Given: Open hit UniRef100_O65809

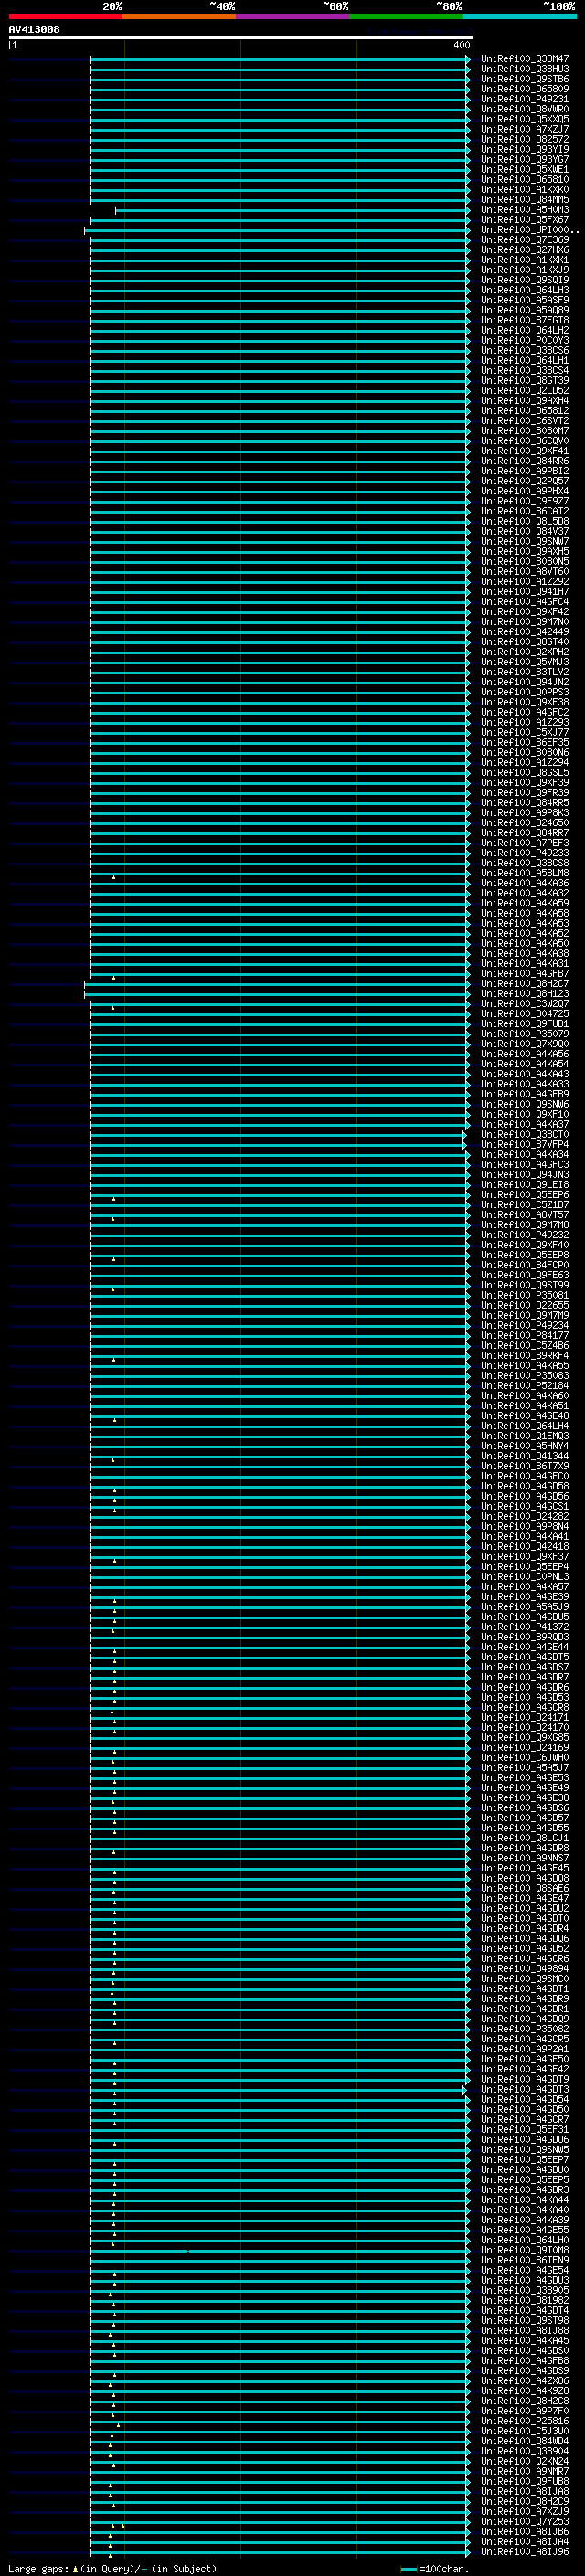Looking at the screenshot, I should pos(525,89).
